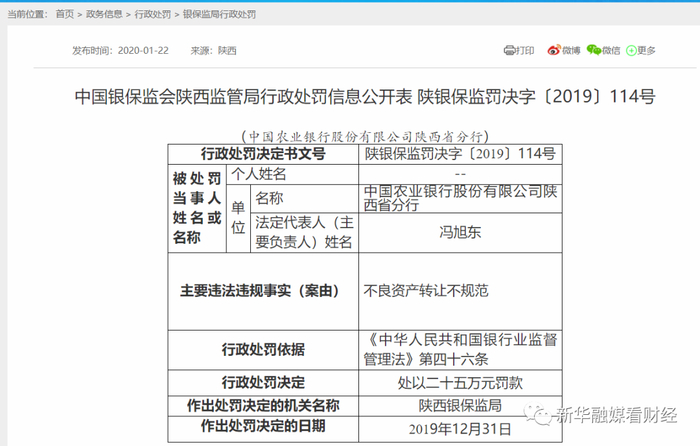
Task: Click cell 中国农业银行股份有限公司陕西省分行 in table
Action: tap(460, 198)
